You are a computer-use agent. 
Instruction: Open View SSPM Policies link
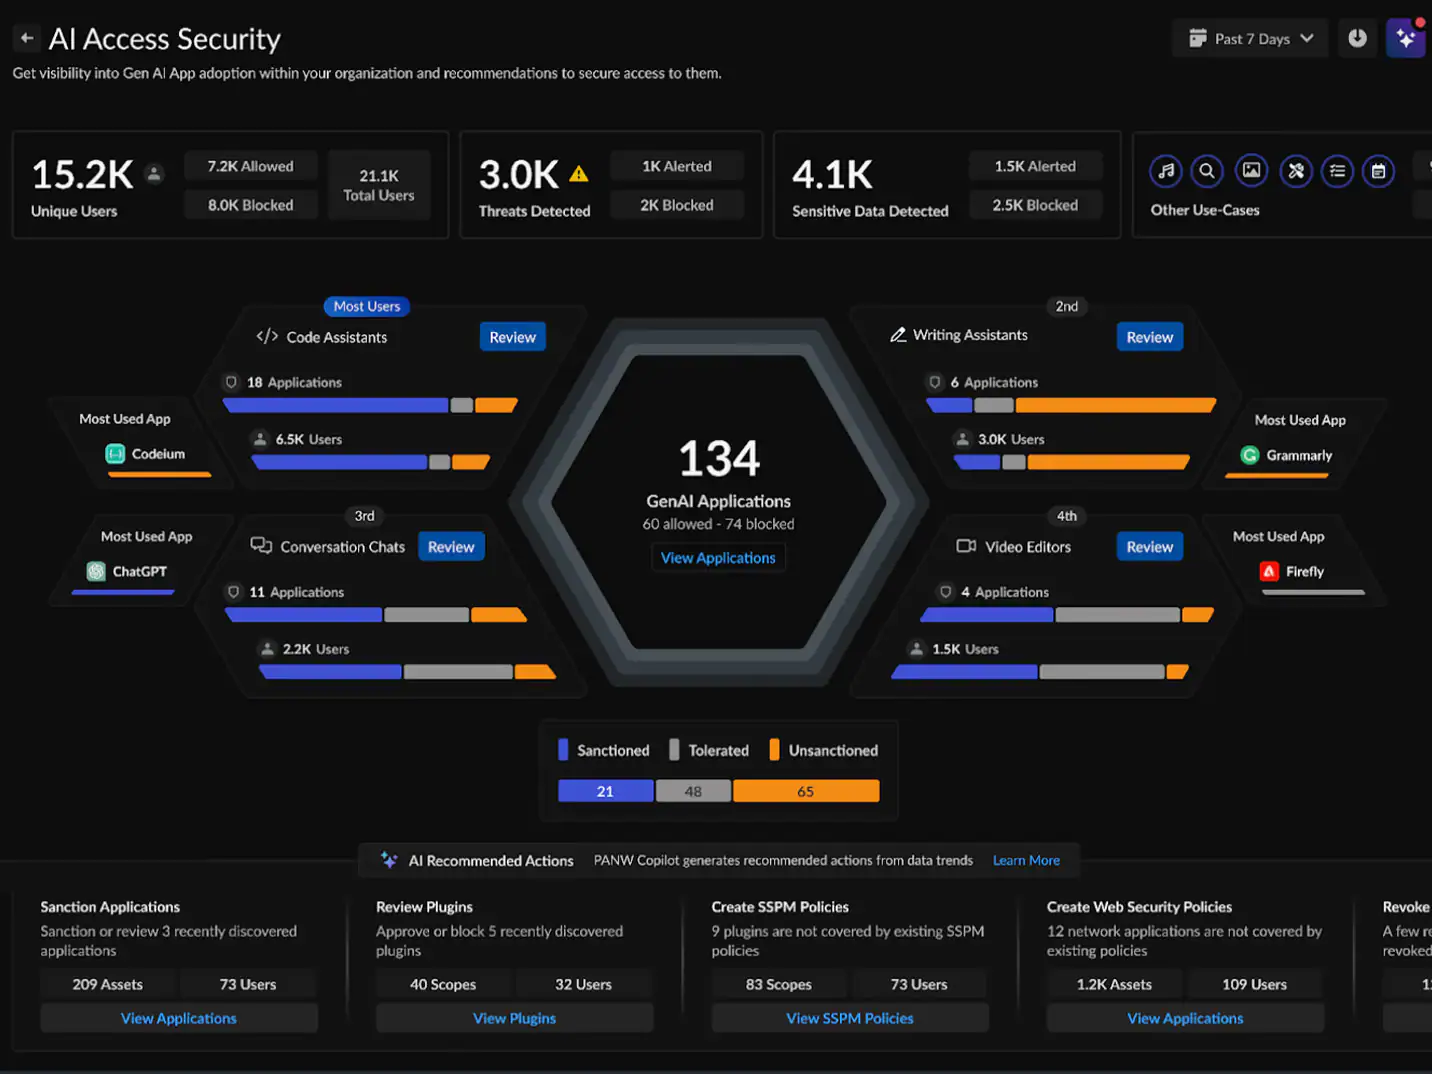(x=849, y=1018)
